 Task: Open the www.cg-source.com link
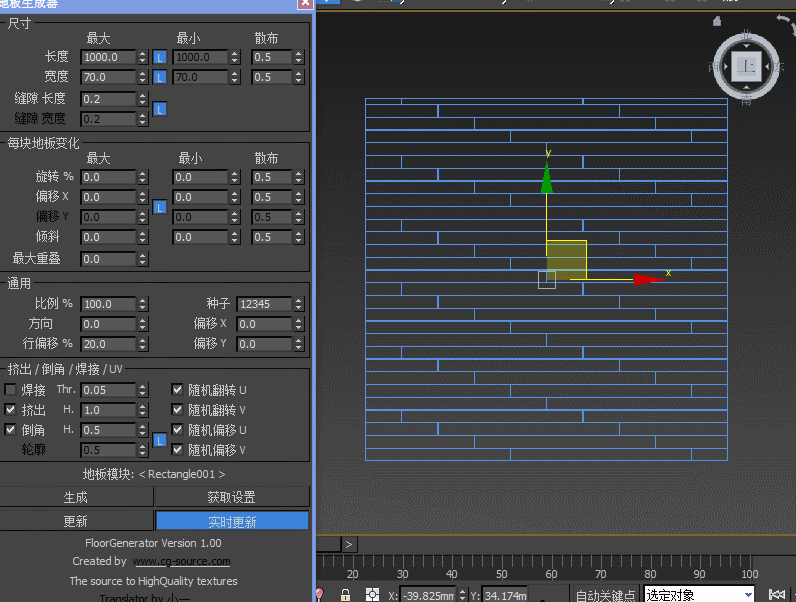tap(181, 561)
